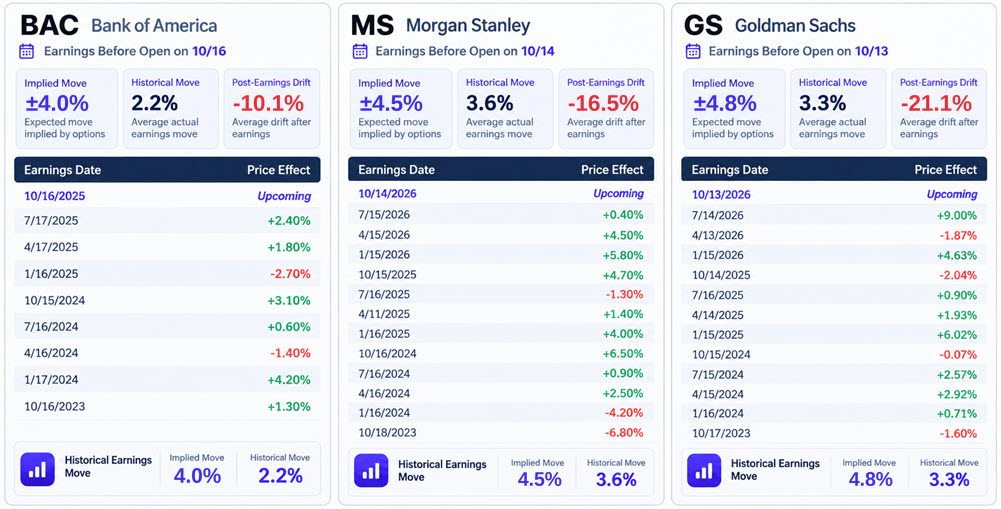Click the bar chart icon in BAC footer
The width and height of the screenshot is (1001, 509).
[x=38, y=469]
